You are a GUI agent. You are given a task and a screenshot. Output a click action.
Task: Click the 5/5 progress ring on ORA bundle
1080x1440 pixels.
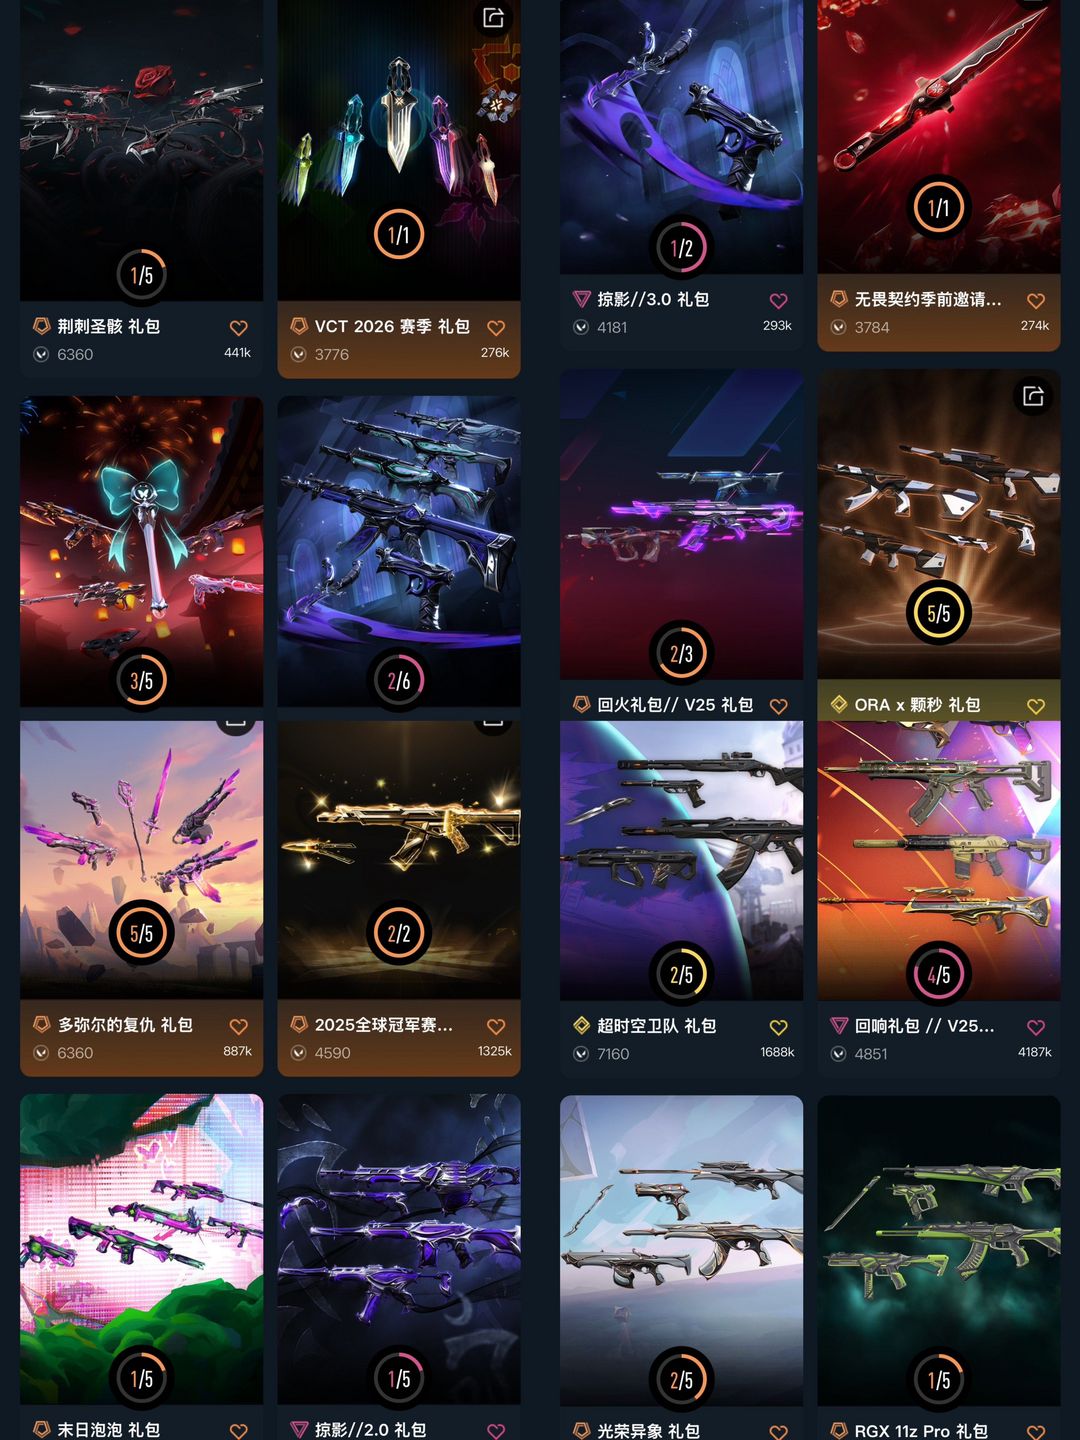(x=939, y=613)
